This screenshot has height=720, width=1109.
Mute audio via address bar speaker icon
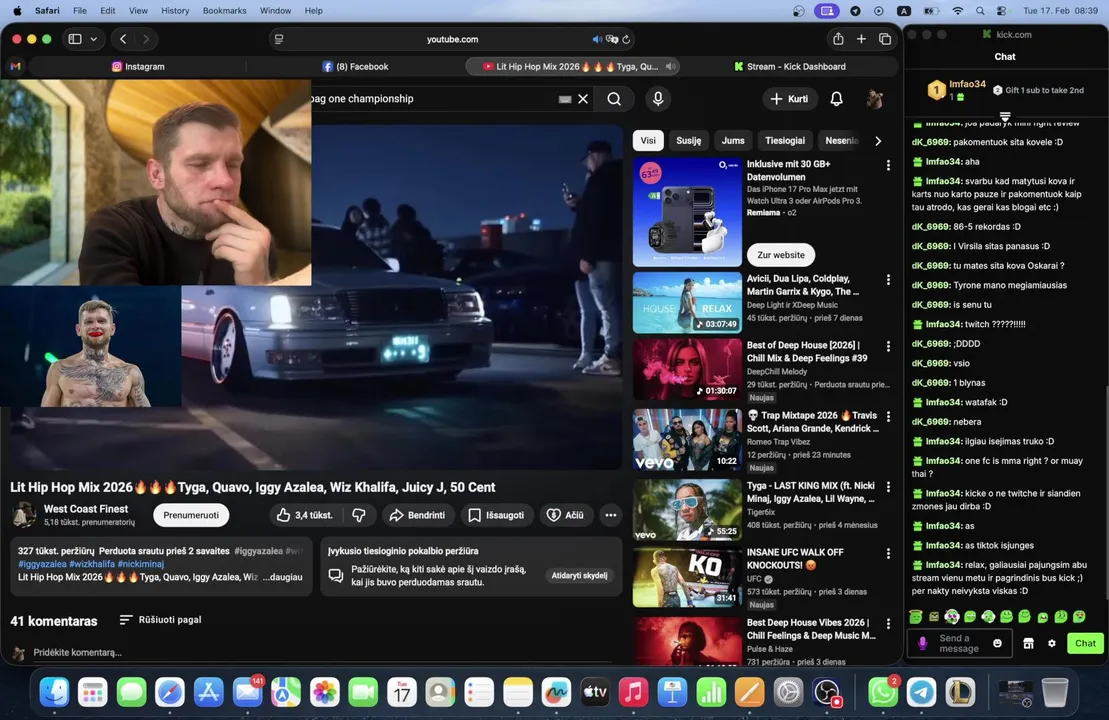(597, 40)
